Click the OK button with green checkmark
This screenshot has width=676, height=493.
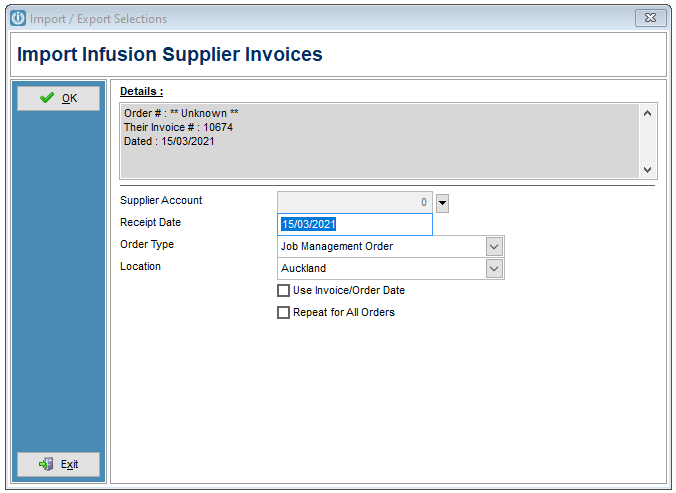point(58,98)
